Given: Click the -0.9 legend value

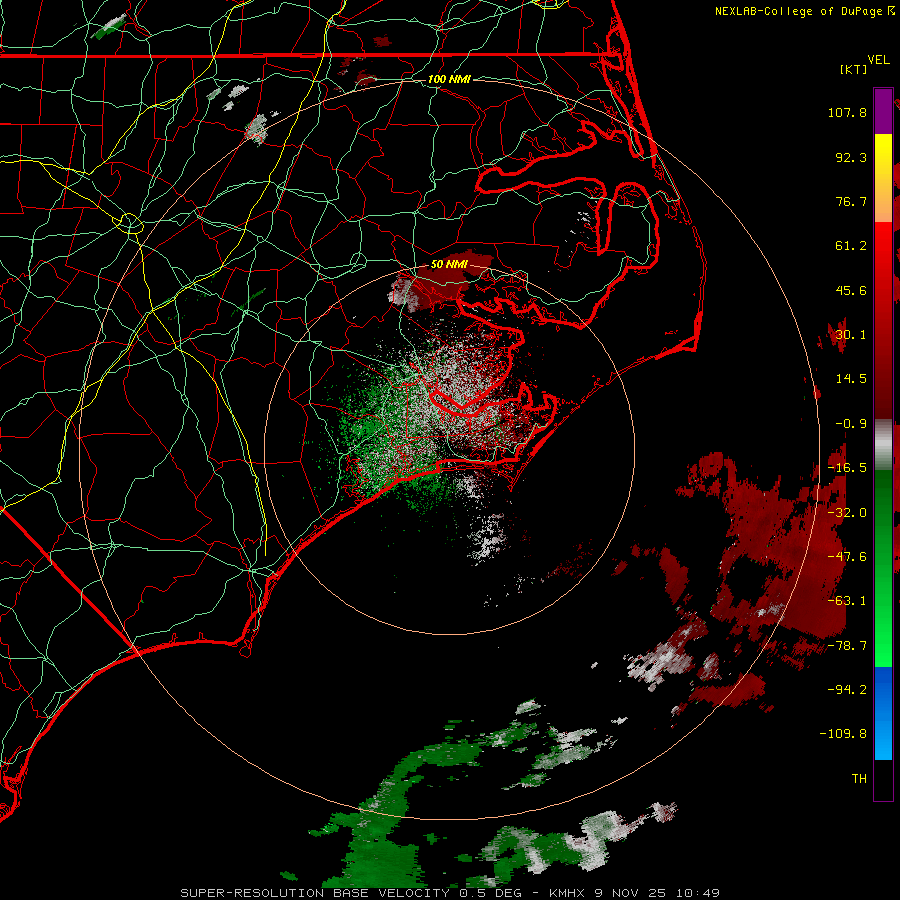Looking at the screenshot, I should click(x=851, y=424).
